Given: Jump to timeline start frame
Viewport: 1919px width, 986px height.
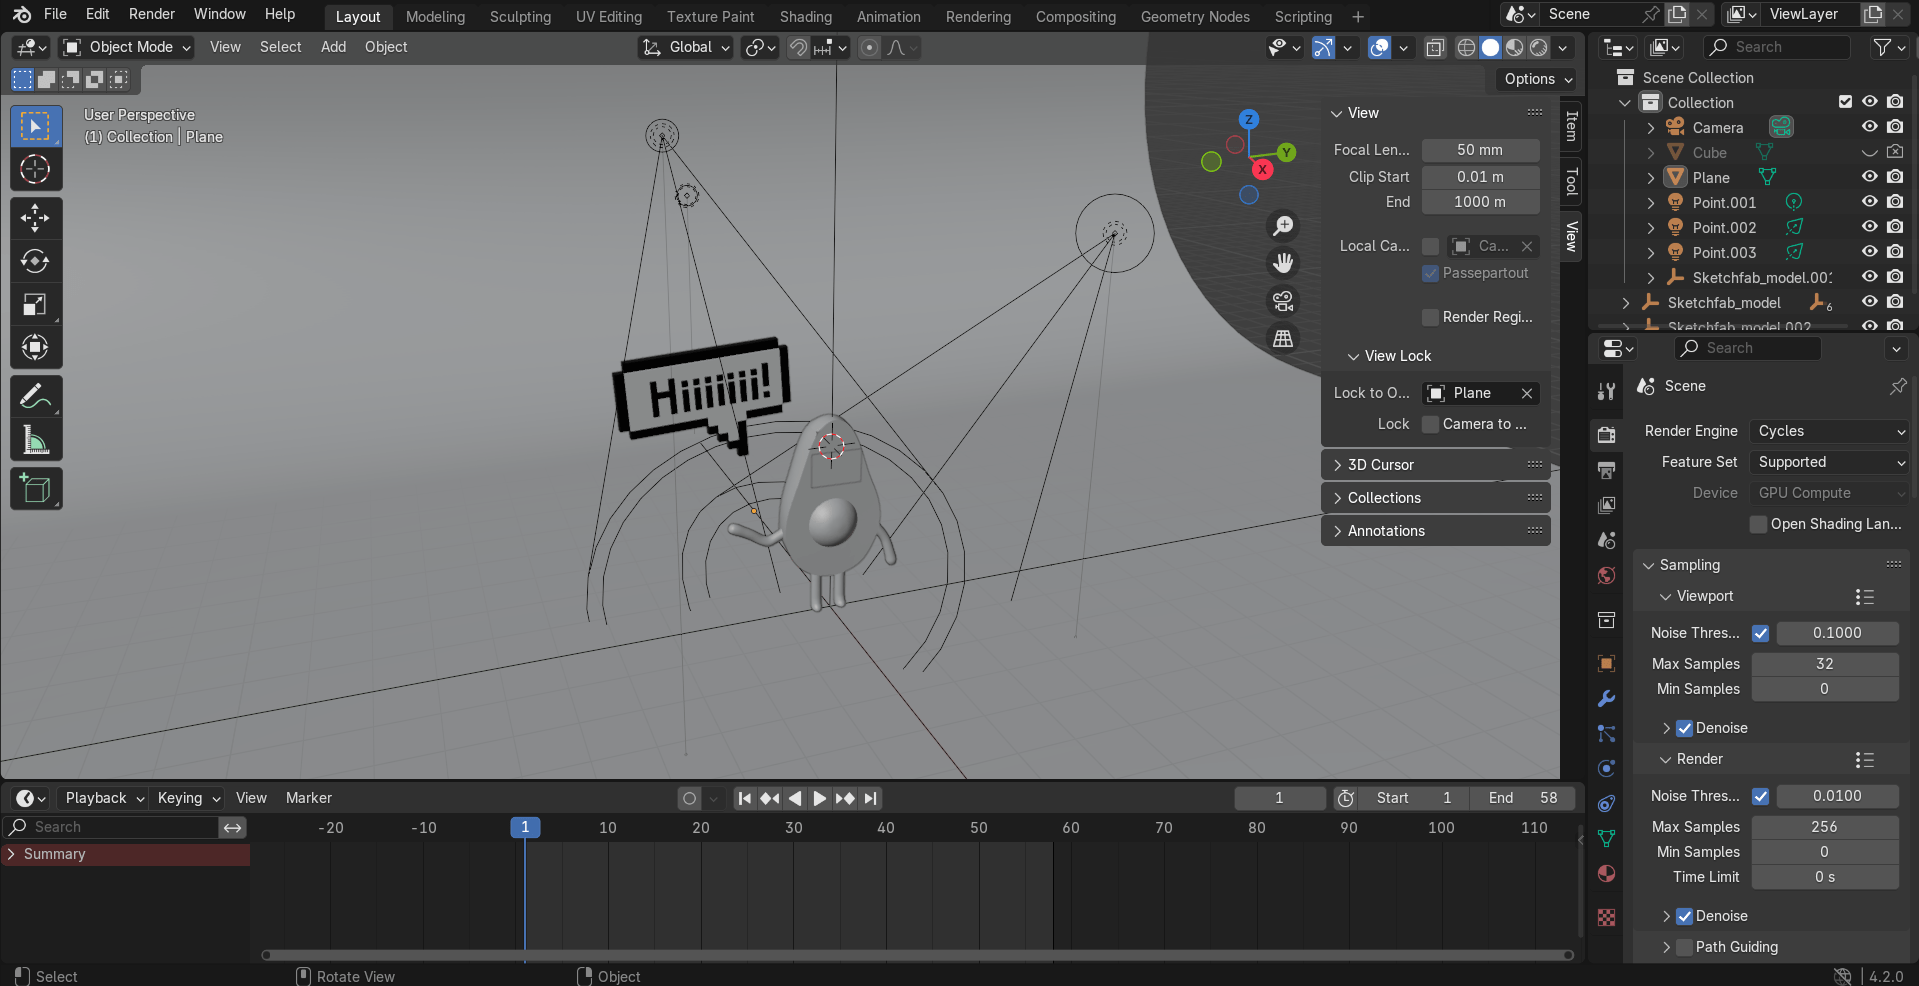Looking at the screenshot, I should (x=744, y=798).
